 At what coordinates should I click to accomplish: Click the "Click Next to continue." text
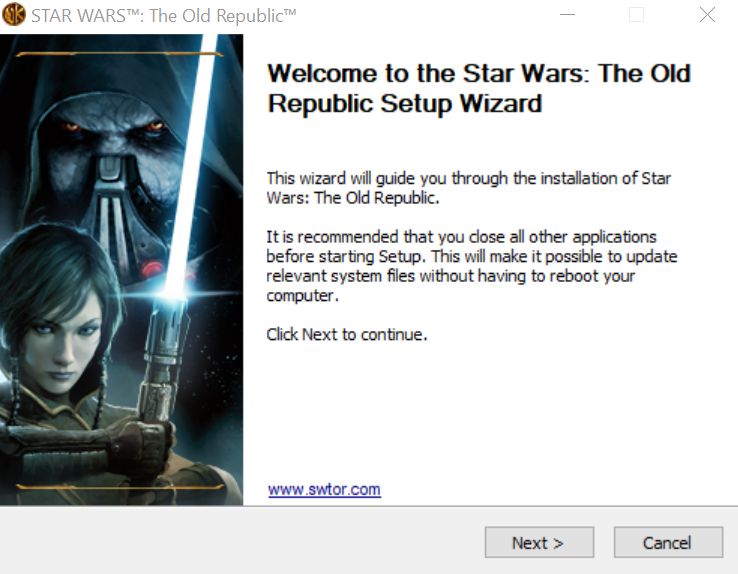point(347,334)
